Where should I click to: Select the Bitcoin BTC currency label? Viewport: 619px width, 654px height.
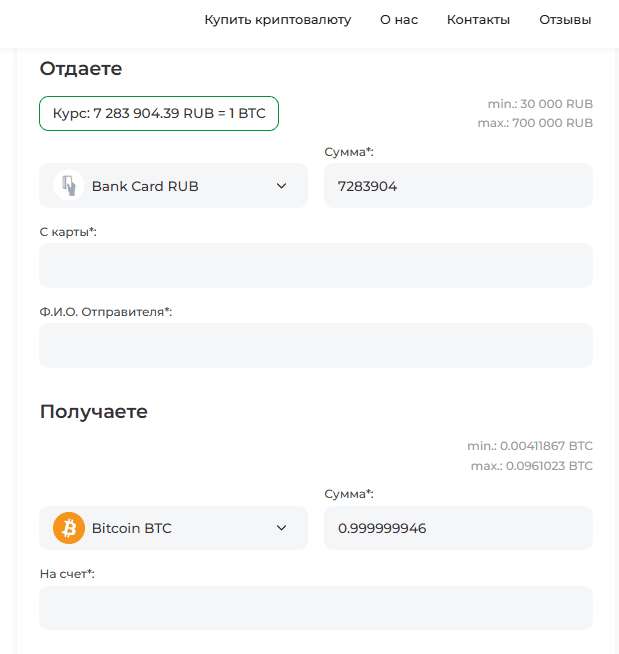click(x=132, y=528)
